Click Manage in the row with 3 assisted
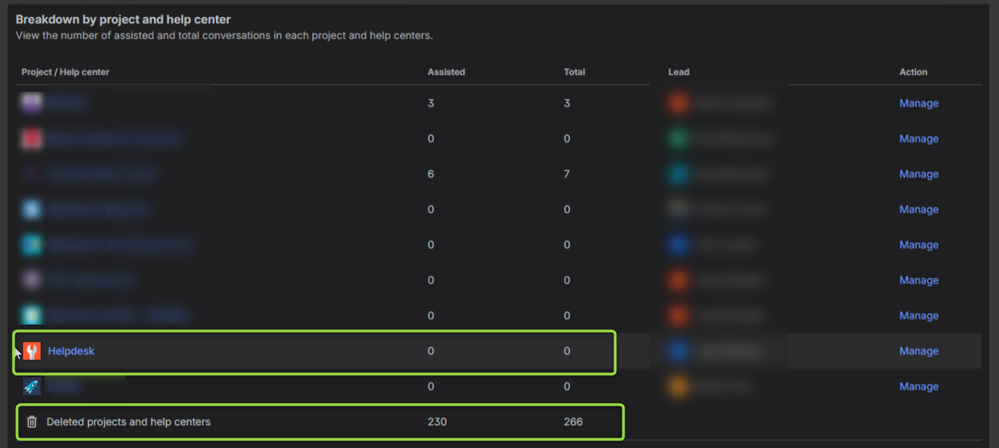The height and width of the screenshot is (448, 999). tap(918, 103)
